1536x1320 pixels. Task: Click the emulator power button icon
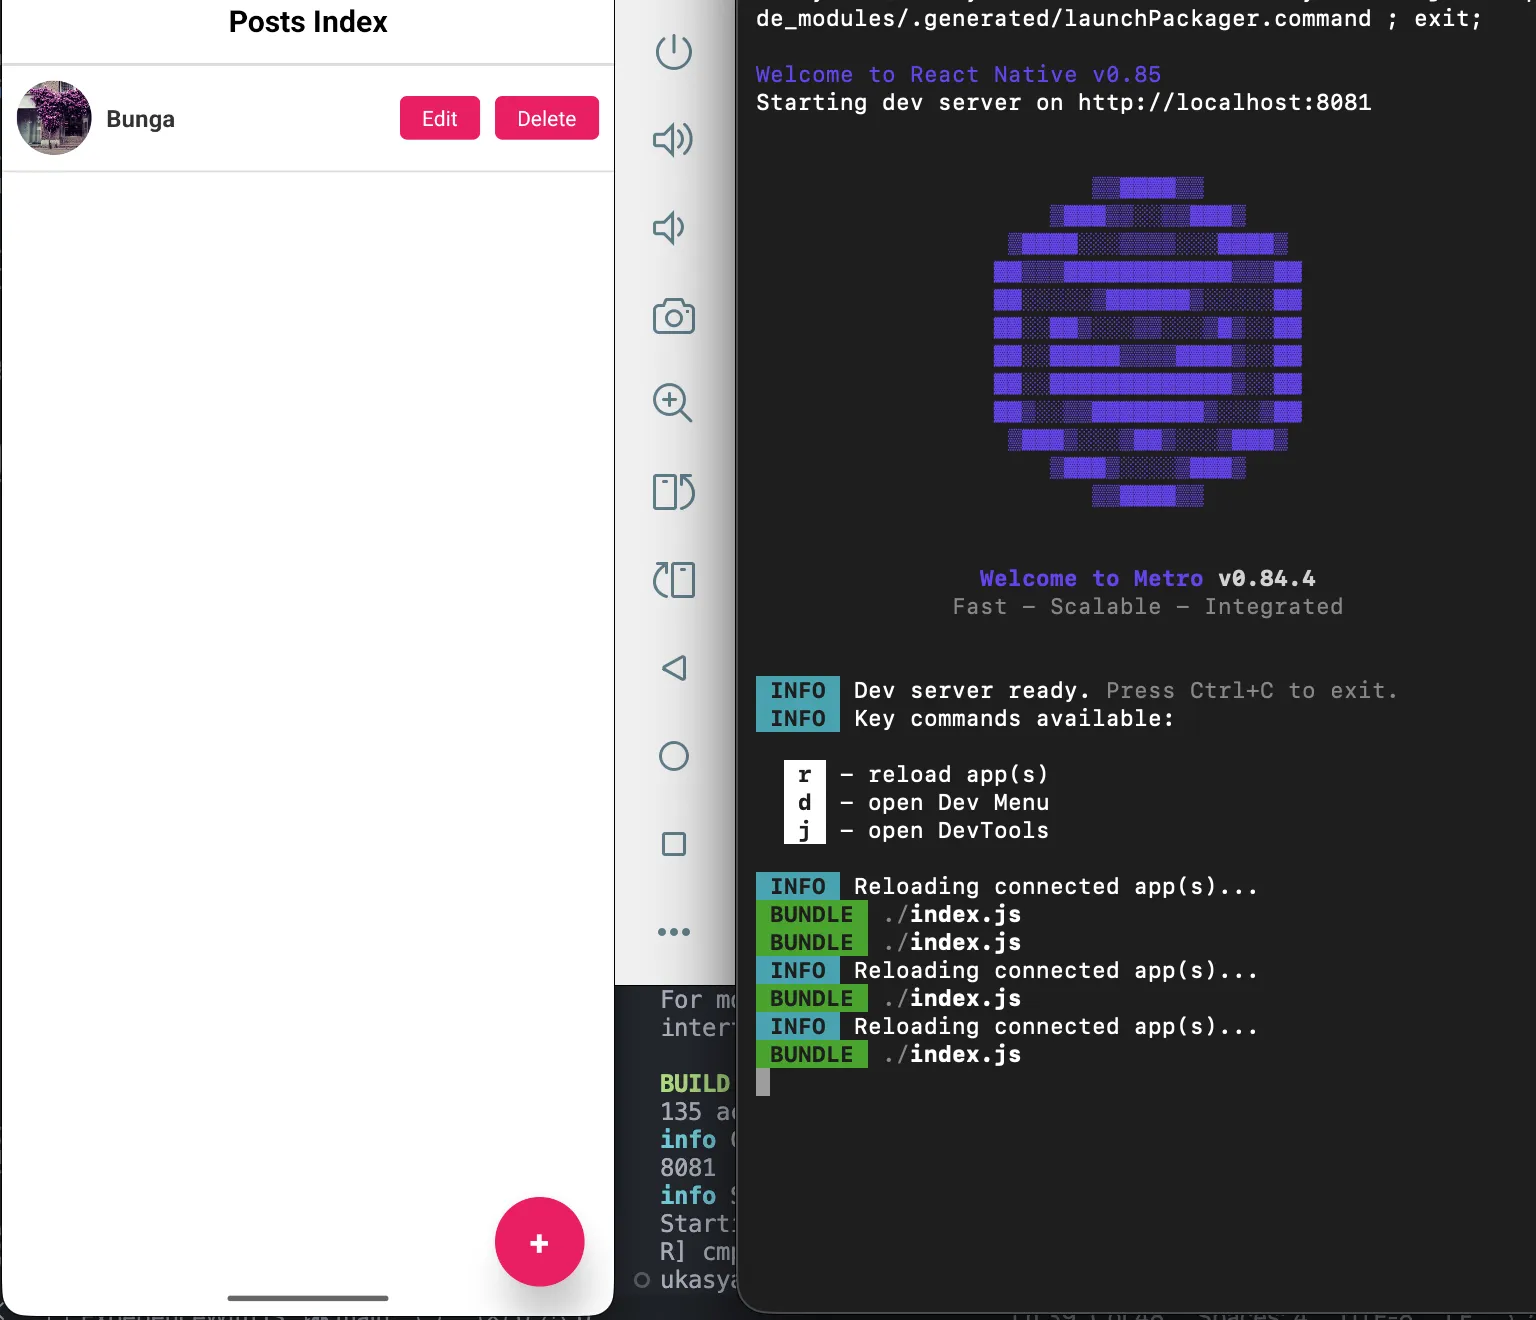click(674, 52)
